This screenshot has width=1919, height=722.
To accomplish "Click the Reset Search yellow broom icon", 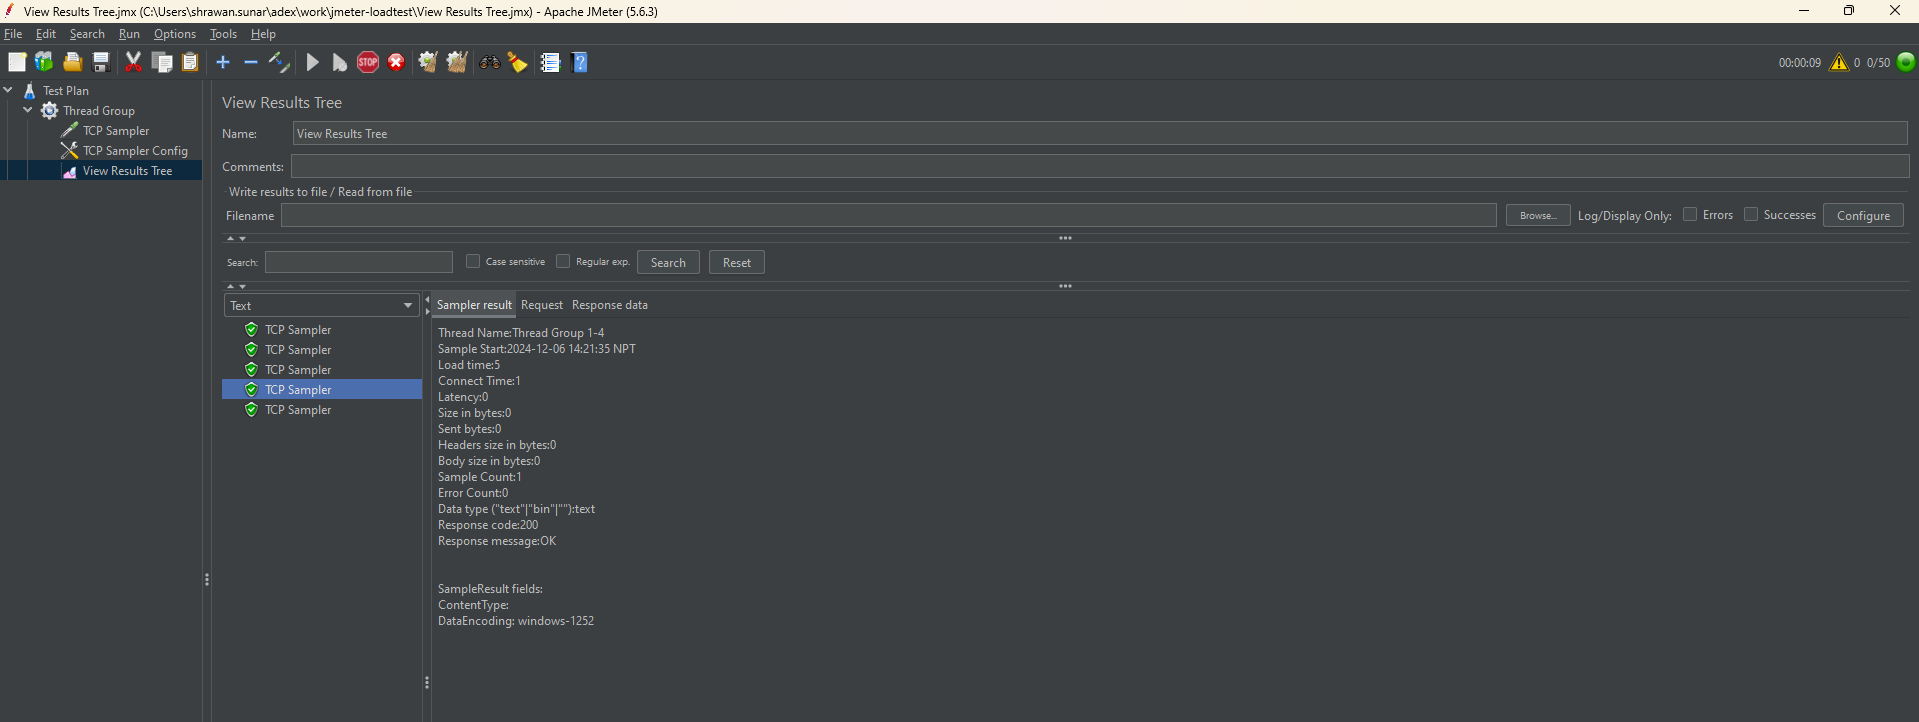I will click(x=517, y=62).
